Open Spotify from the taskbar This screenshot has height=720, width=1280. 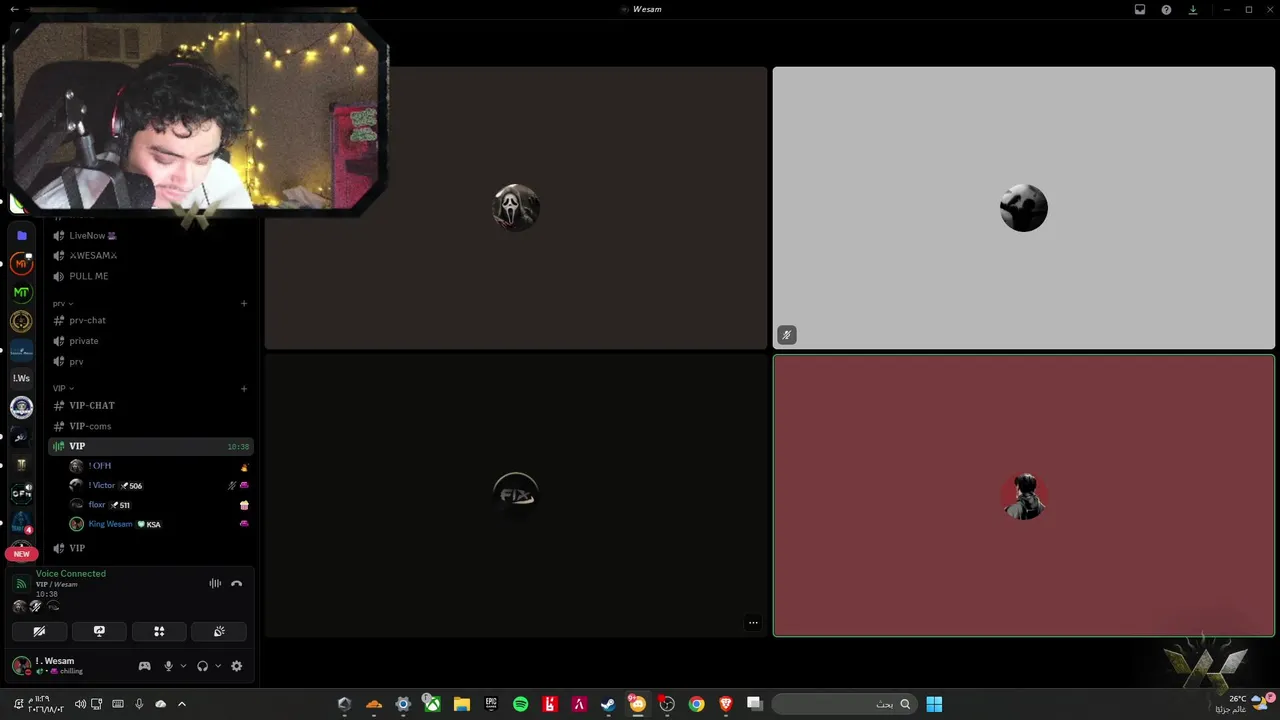pos(520,704)
